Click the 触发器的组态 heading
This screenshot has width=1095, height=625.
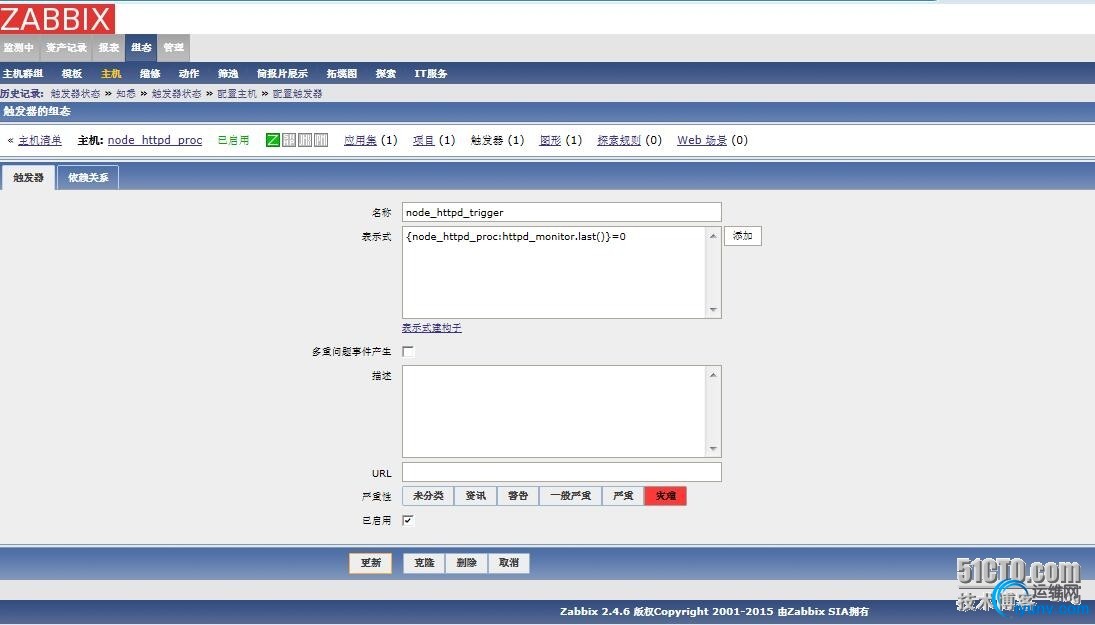36,111
